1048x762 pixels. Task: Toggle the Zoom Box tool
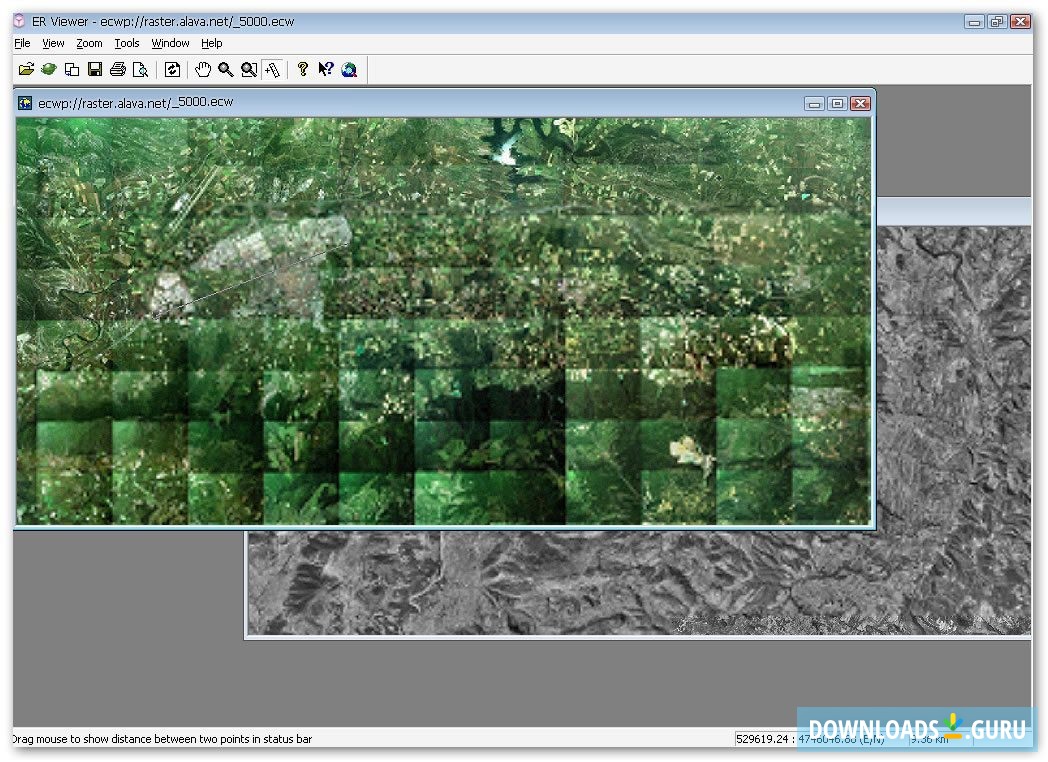pos(250,69)
